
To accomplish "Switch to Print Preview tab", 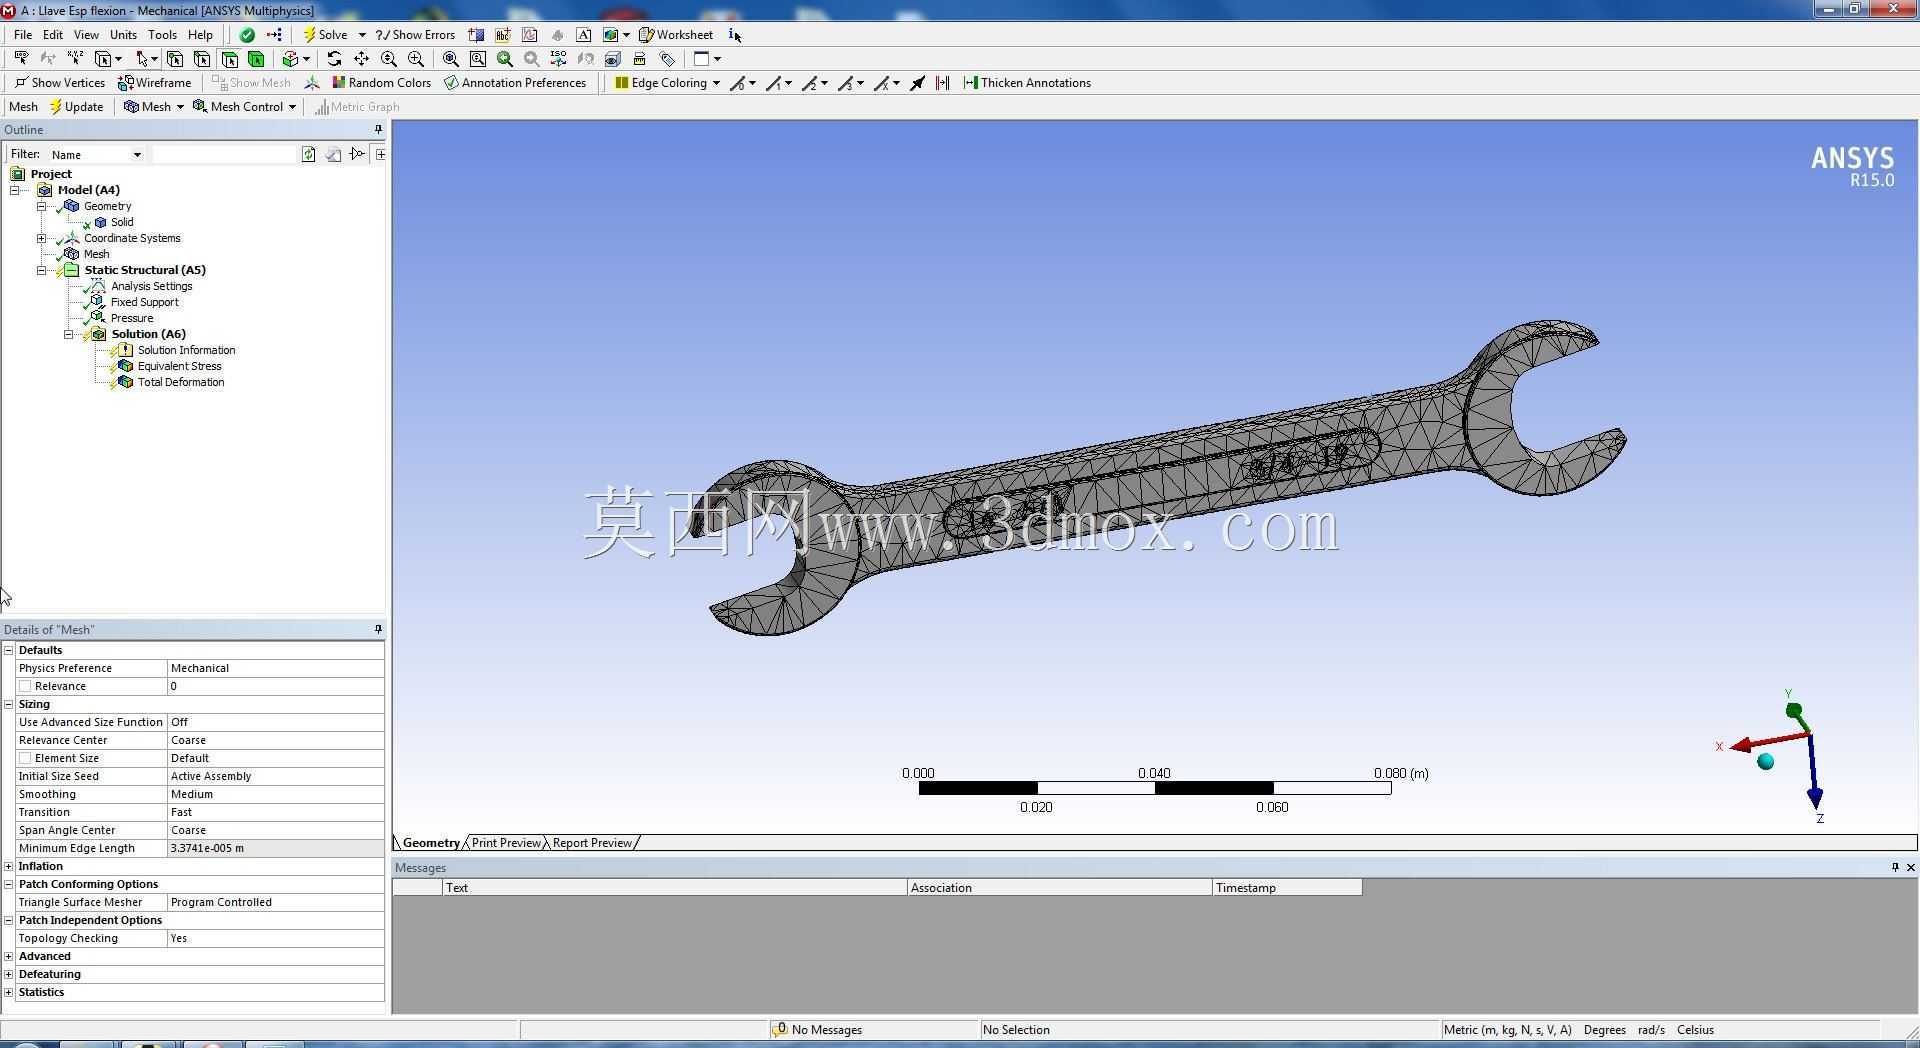I will pos(506,843).
